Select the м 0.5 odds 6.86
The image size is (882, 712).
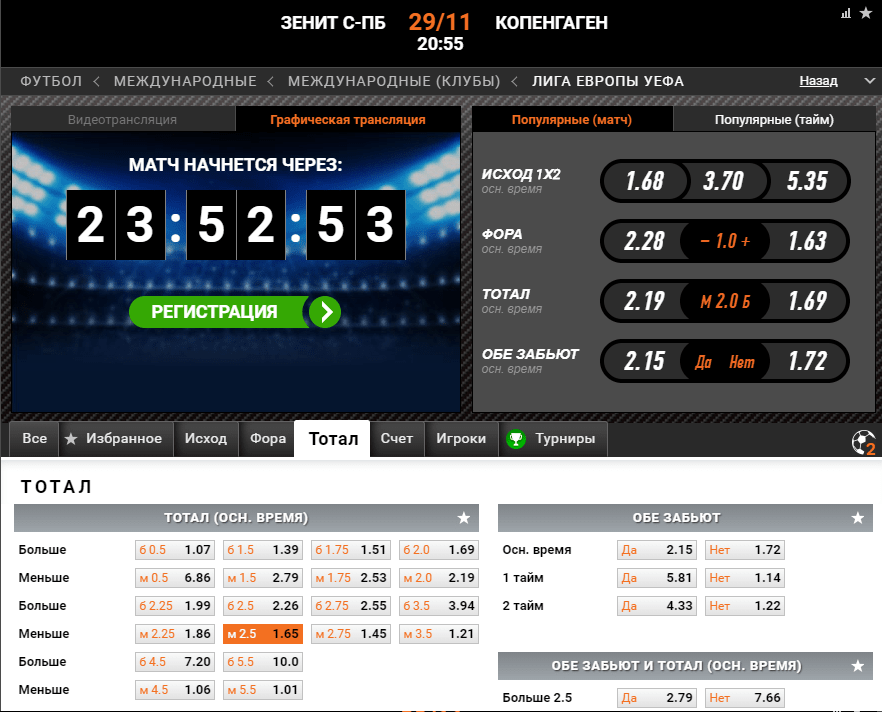coord(175,578)
